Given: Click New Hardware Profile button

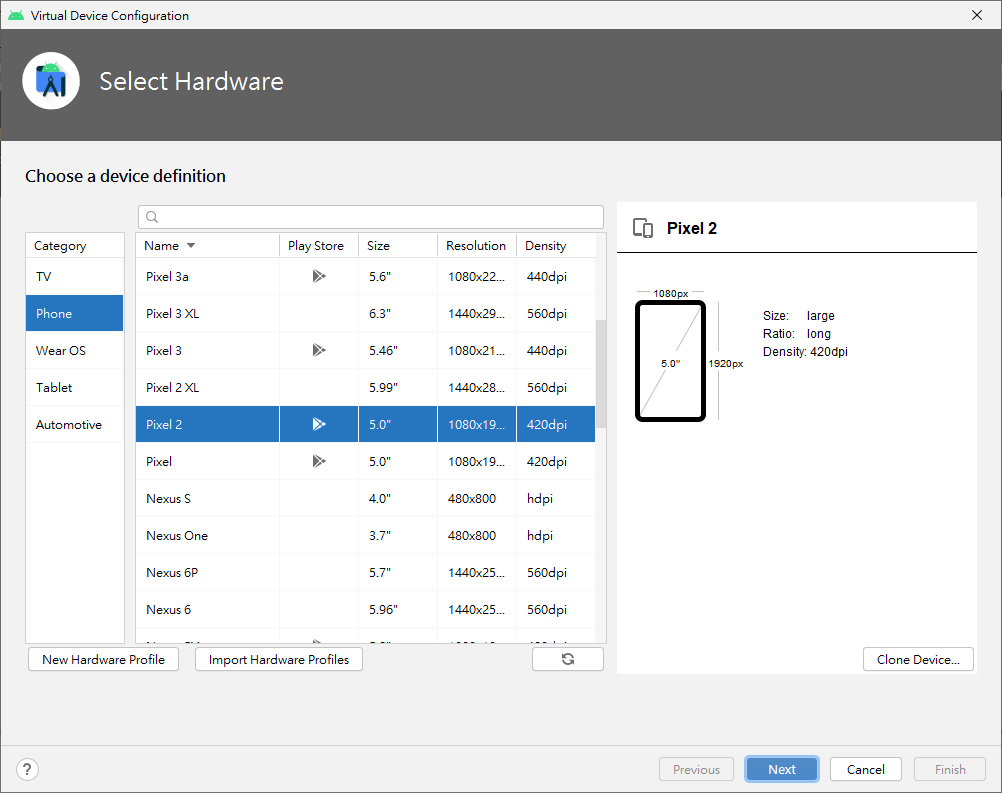Looking at the screenshot, I should point(104,659).
